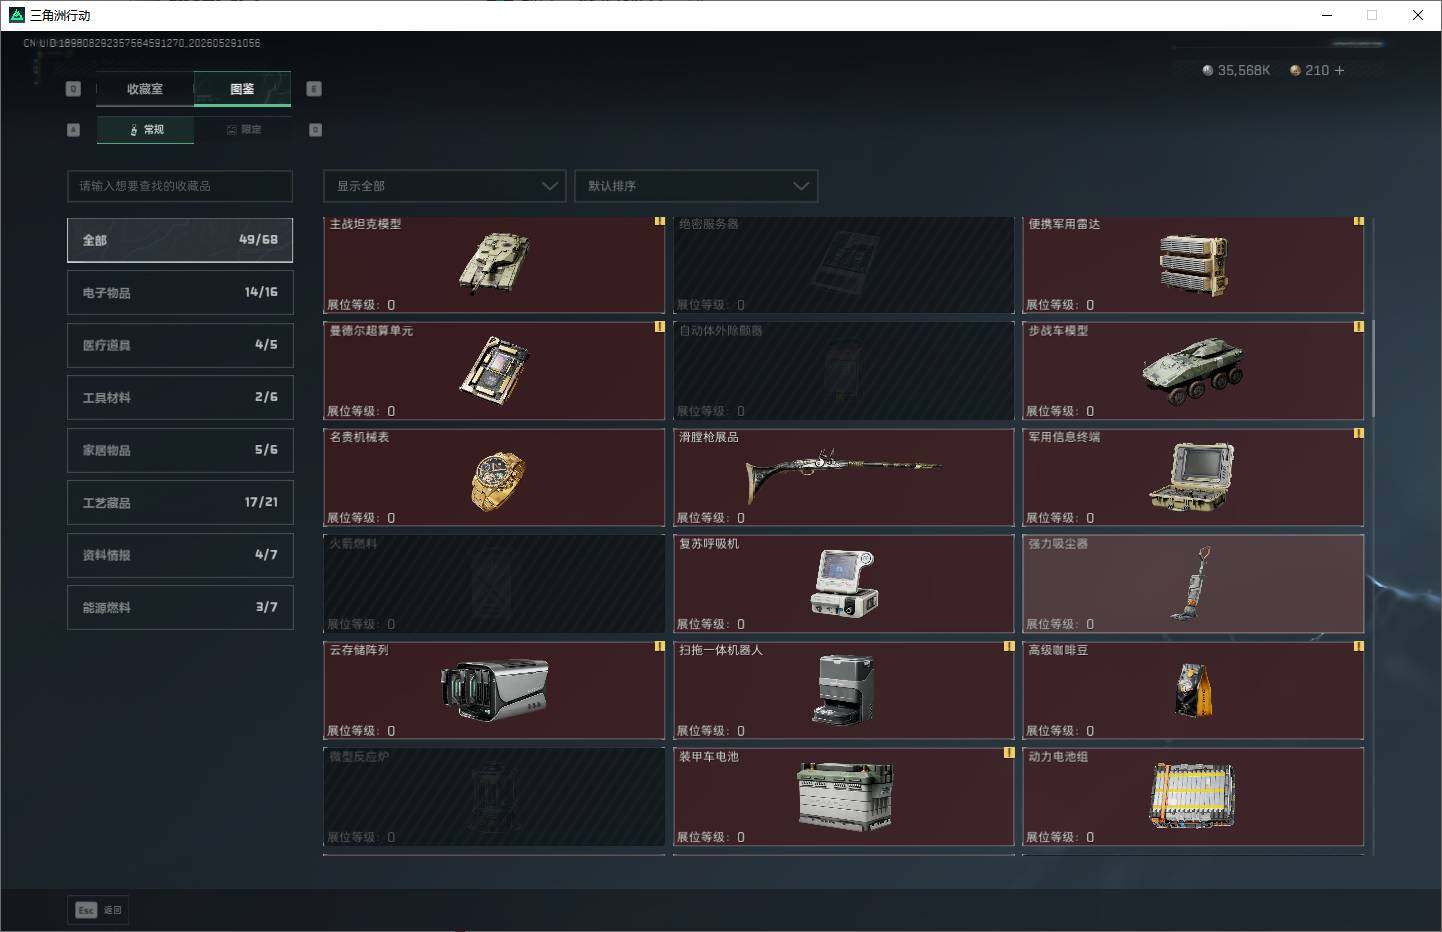Click the collection list vertical scrollbar
The height and width of the screenshot is (932, 1442).
point(1373,368)
